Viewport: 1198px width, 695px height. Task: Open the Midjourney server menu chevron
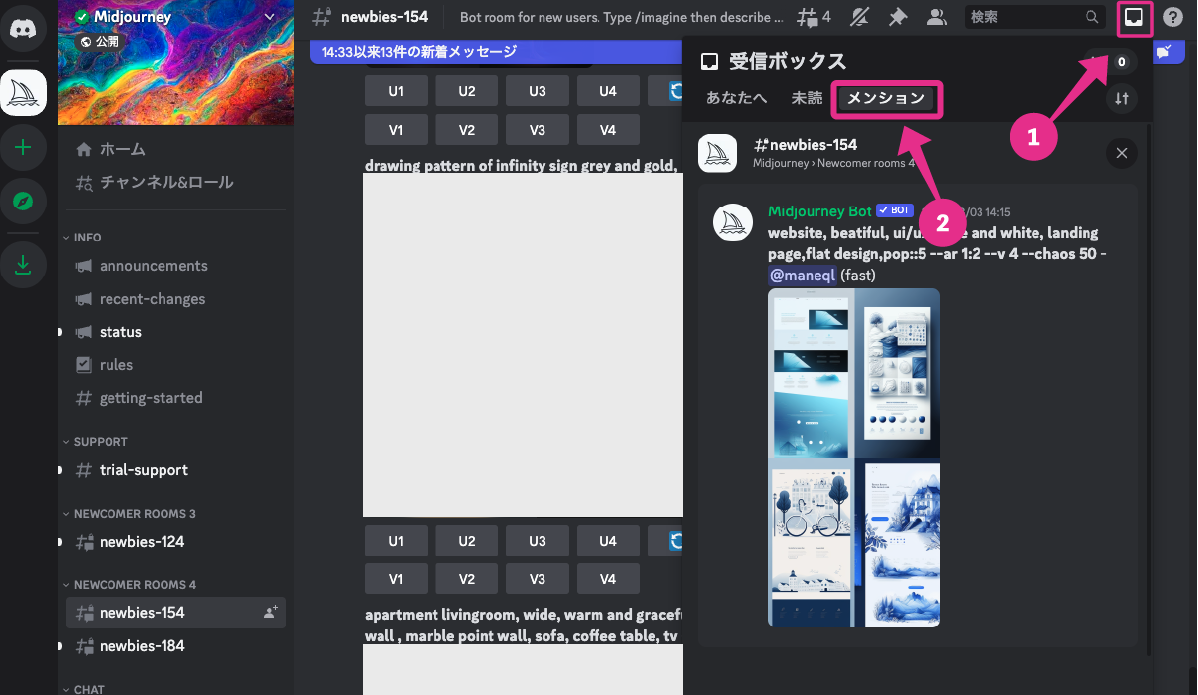point(270,17)
